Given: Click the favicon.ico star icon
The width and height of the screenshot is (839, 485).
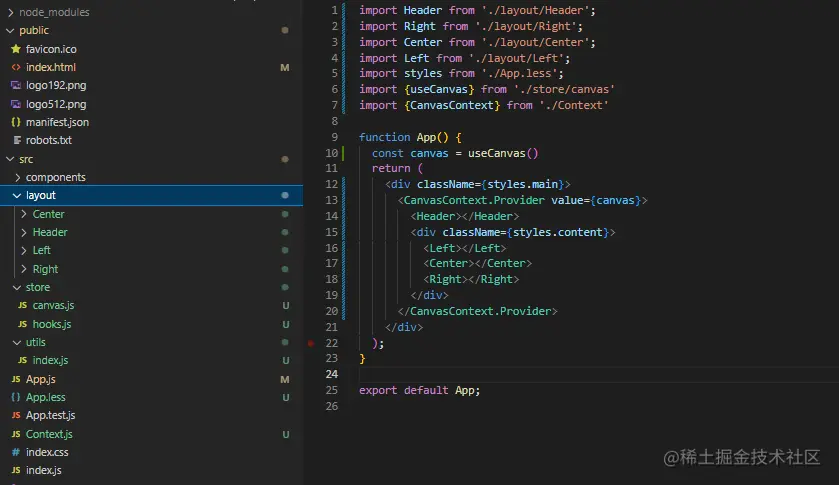Looking at the screenshot, I should (x=16, y=49).
